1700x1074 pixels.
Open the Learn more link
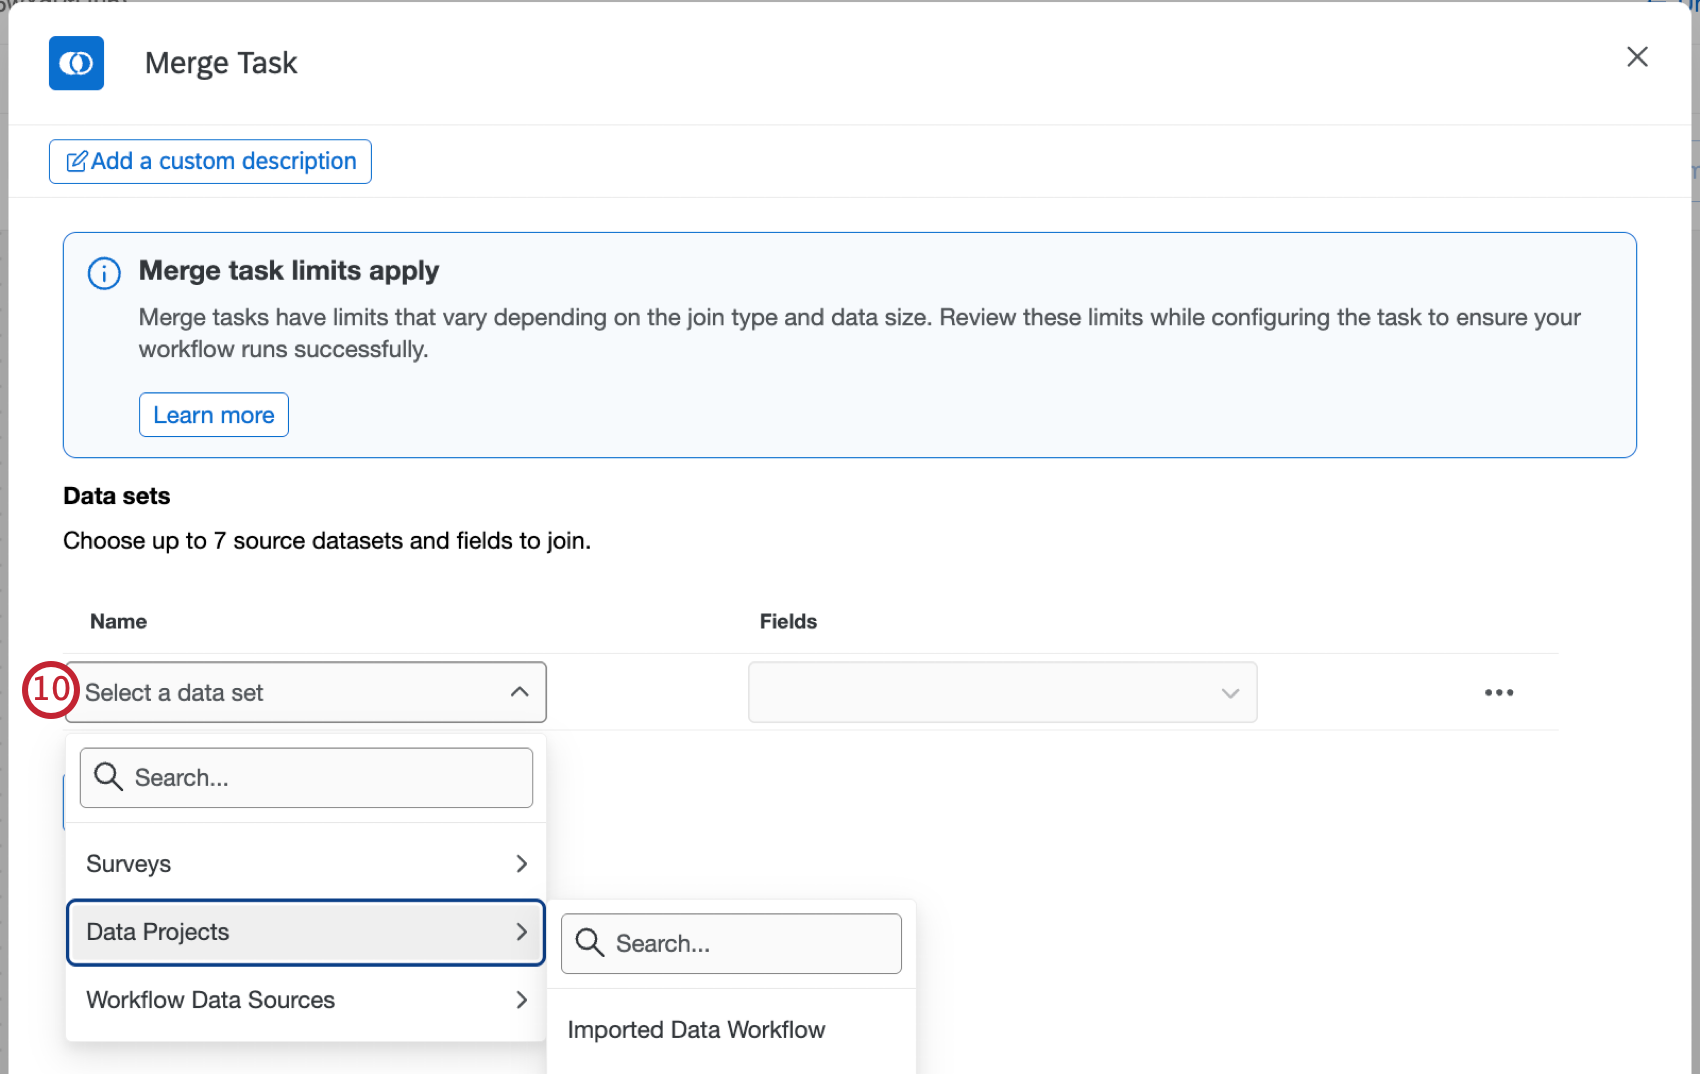tap(214, 415)
